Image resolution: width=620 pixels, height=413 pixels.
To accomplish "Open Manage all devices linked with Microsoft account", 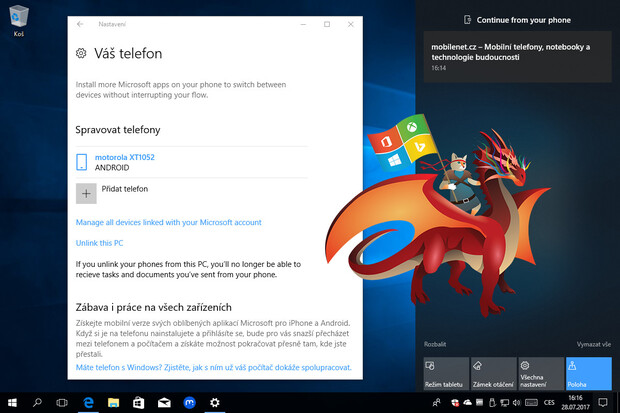I will pos(168,222).
